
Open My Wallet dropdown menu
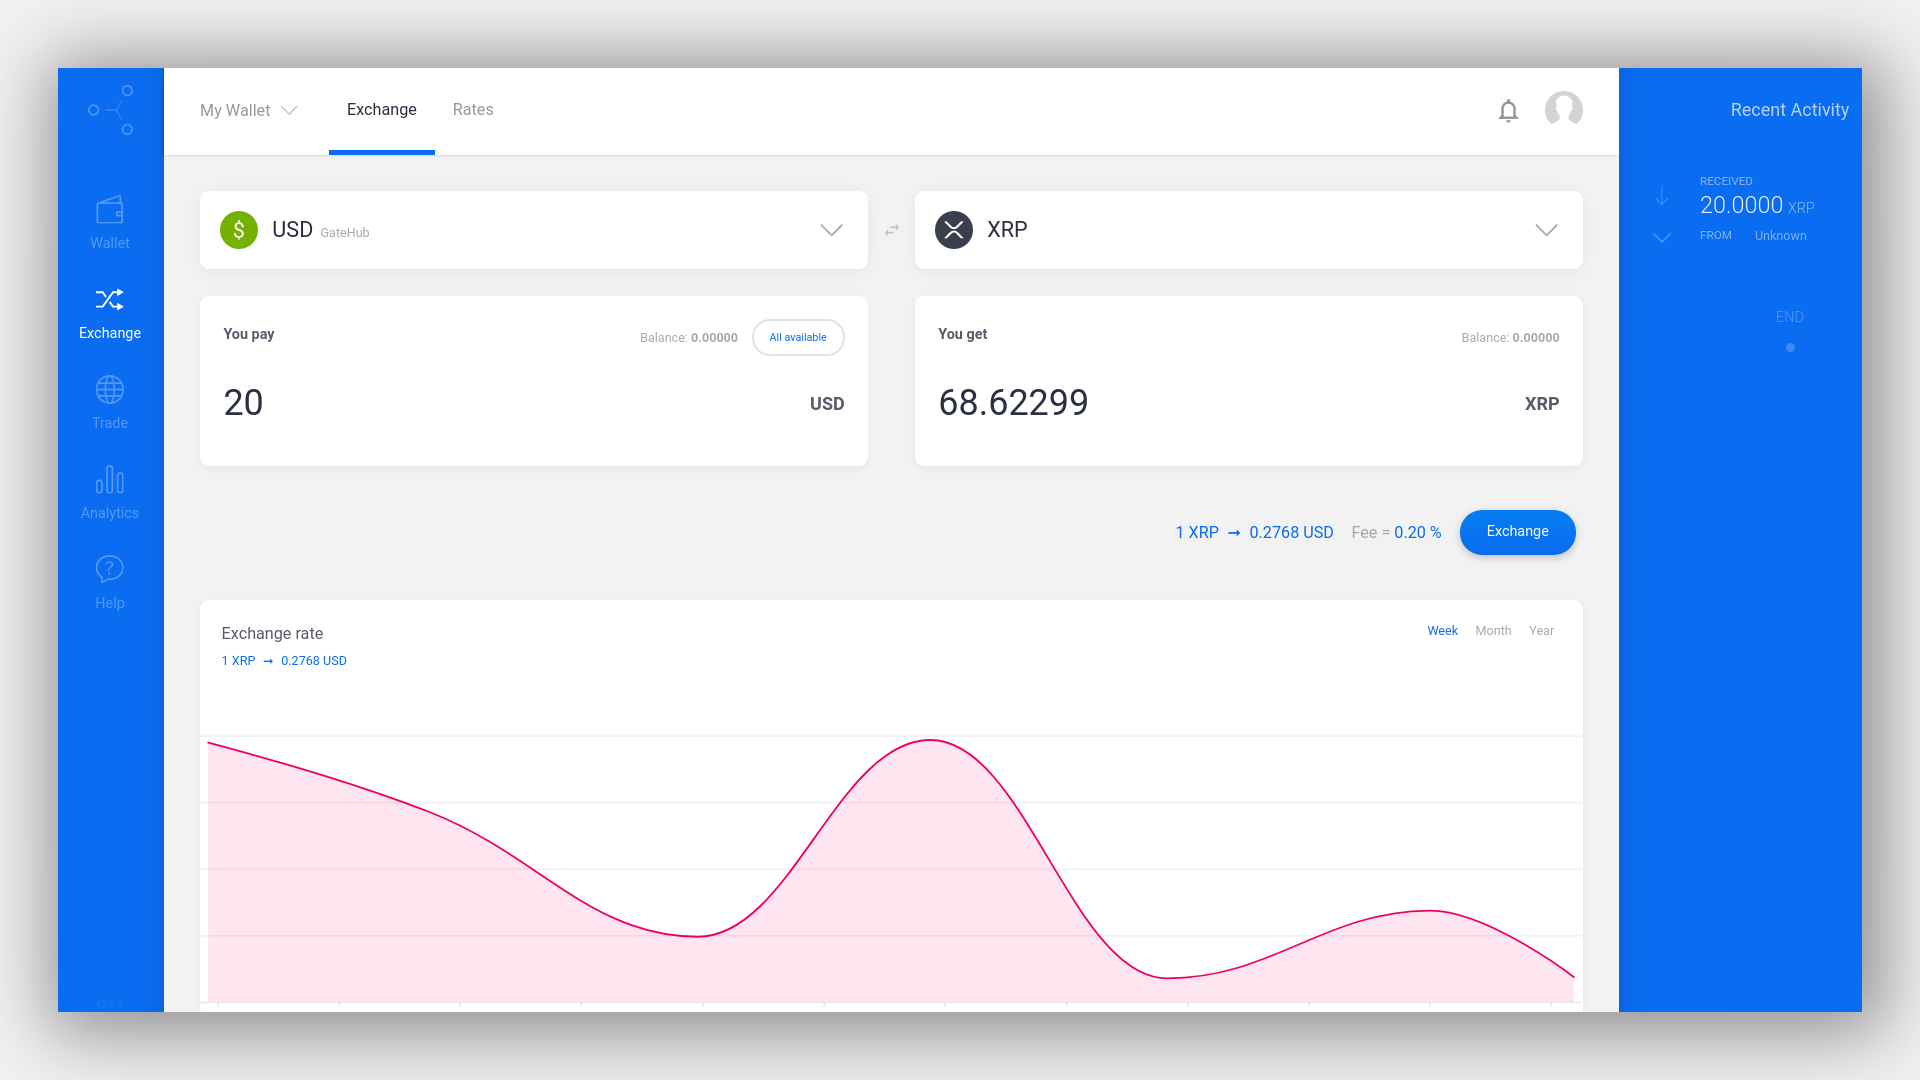click(249, 109)
